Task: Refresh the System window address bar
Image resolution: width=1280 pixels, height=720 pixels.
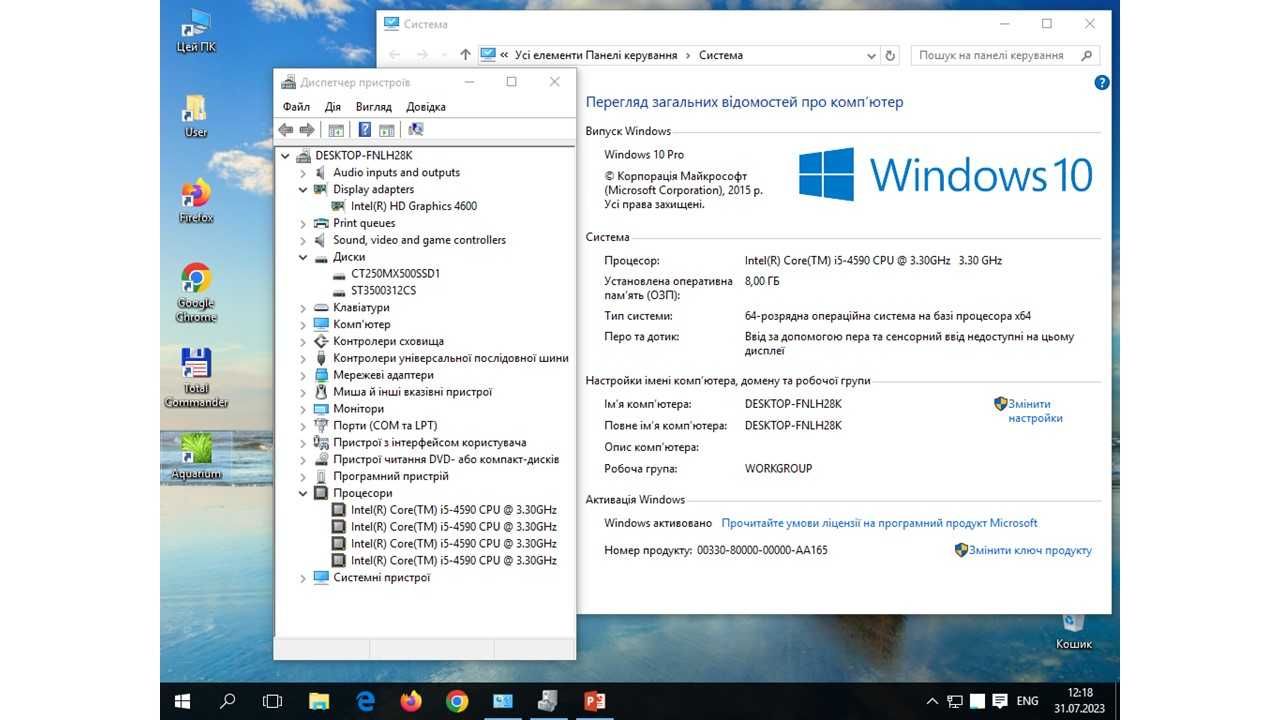Action: pyautogui.click(x=890, y=56)
